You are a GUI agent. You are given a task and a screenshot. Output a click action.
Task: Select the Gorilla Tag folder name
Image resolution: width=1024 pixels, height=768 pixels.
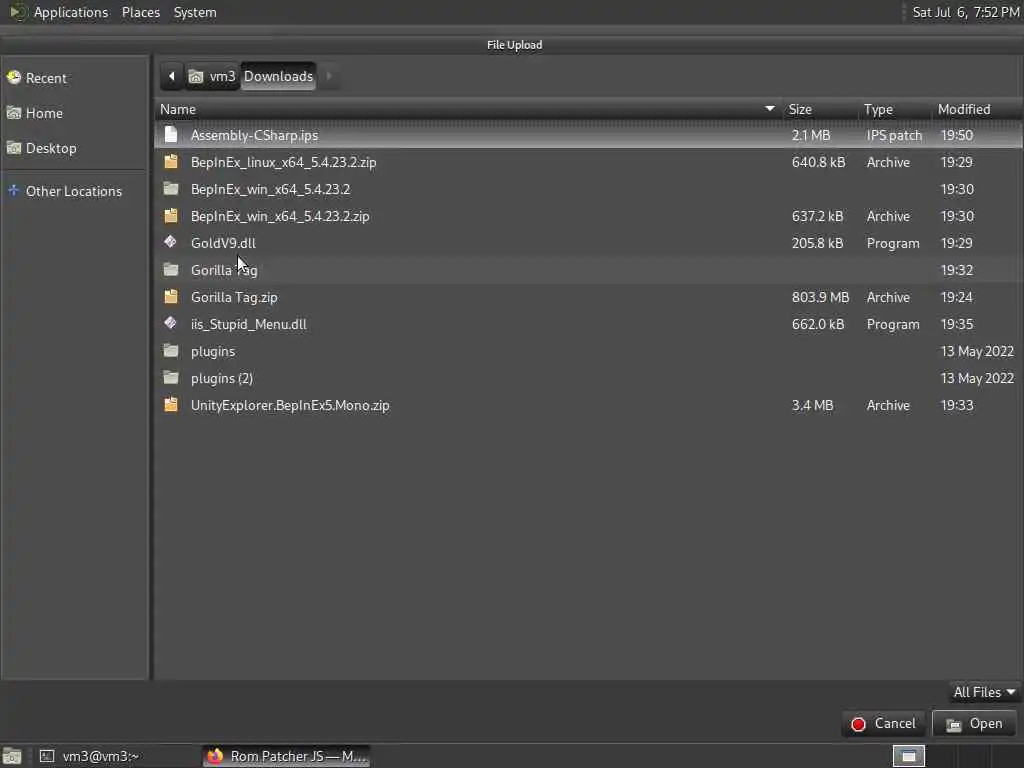coord(224,270)
